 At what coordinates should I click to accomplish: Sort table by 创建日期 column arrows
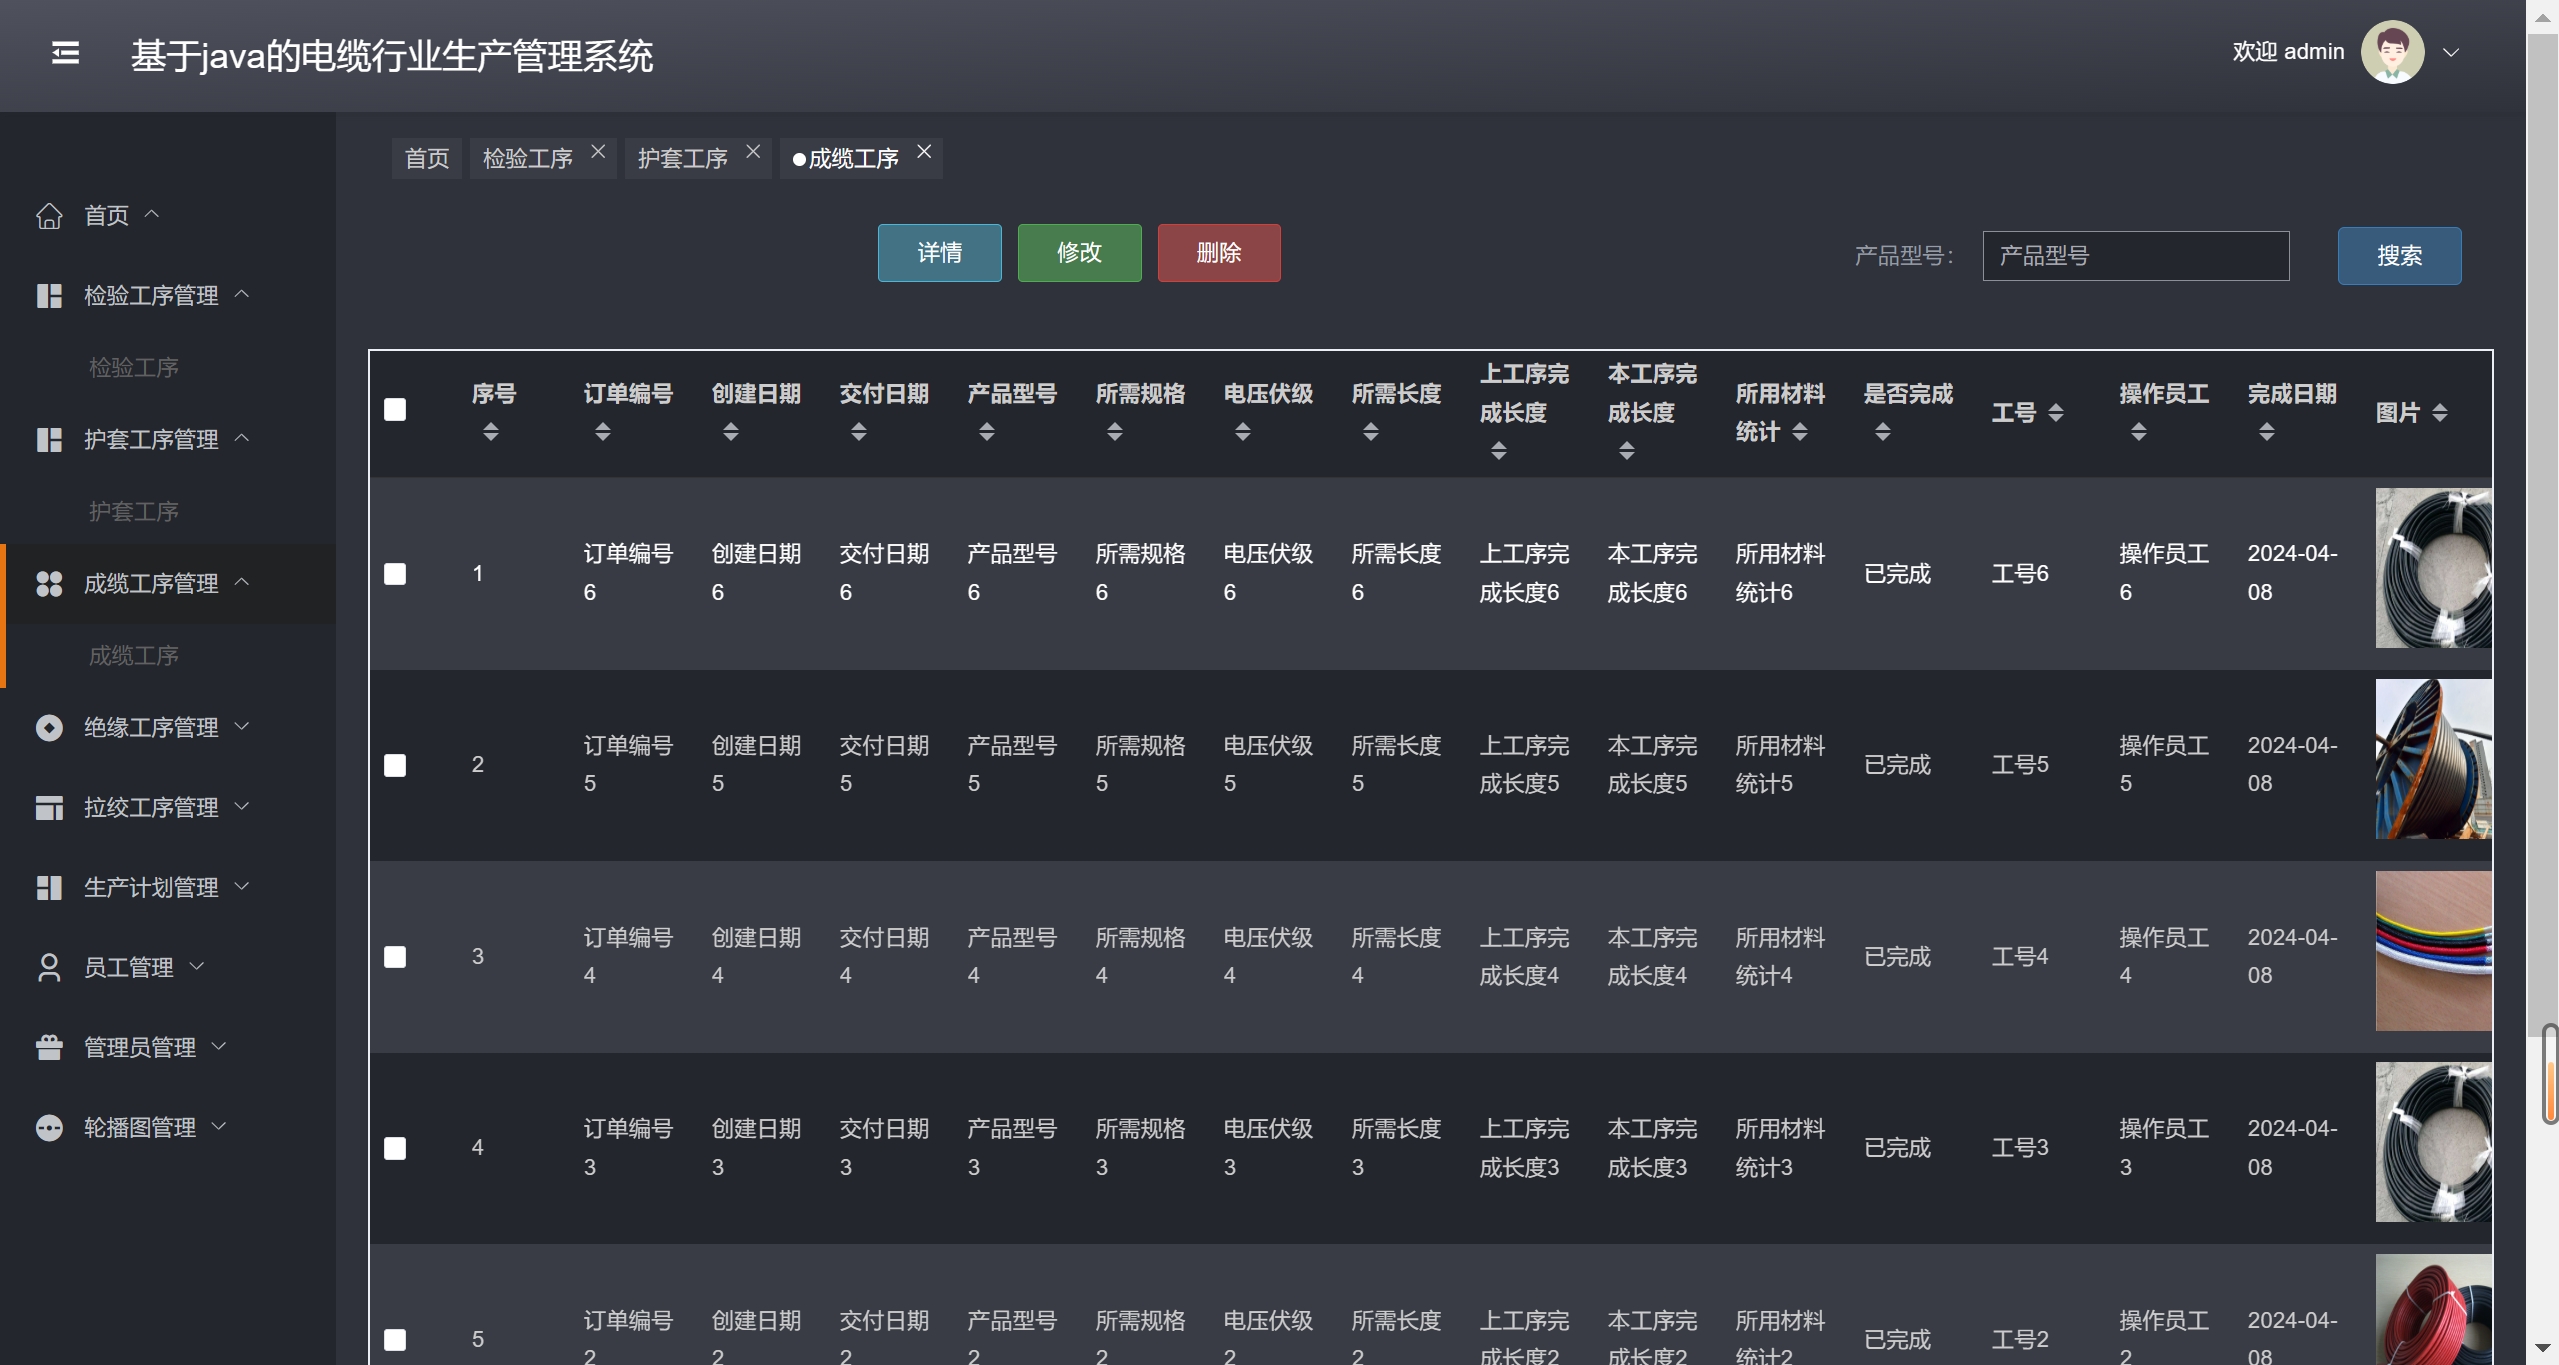(730, 432)
